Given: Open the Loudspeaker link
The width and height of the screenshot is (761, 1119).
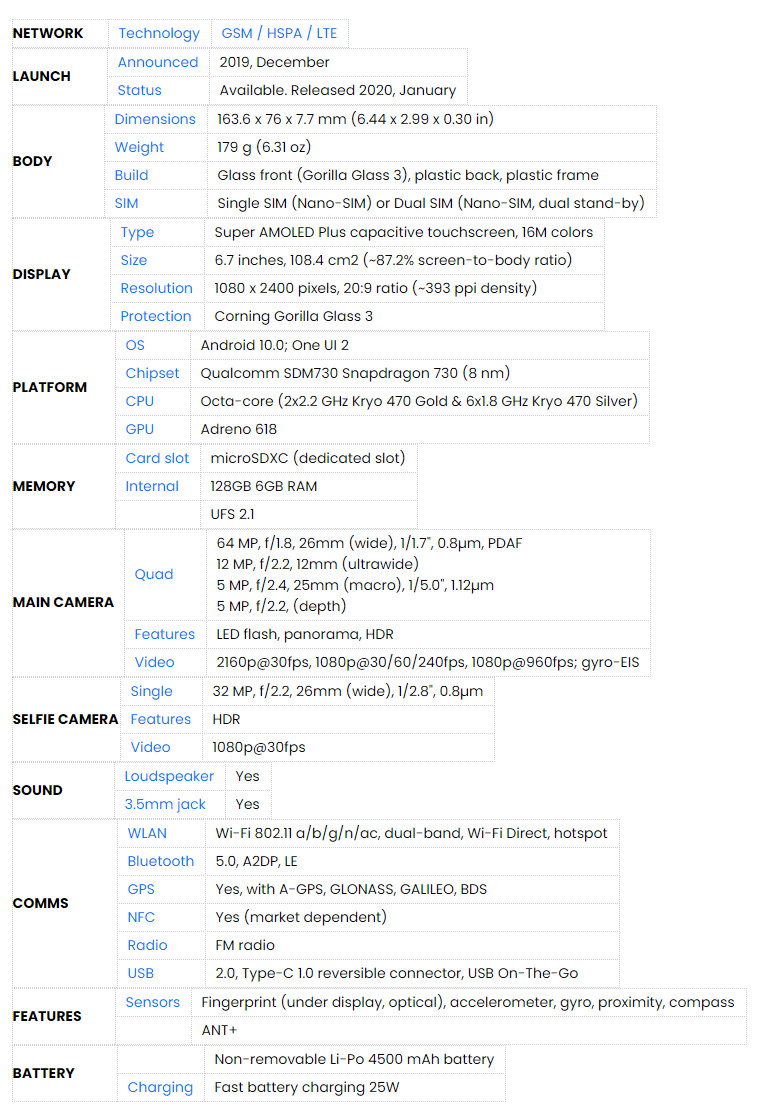Looking at the screenshot, I should (x=169, y=776).
